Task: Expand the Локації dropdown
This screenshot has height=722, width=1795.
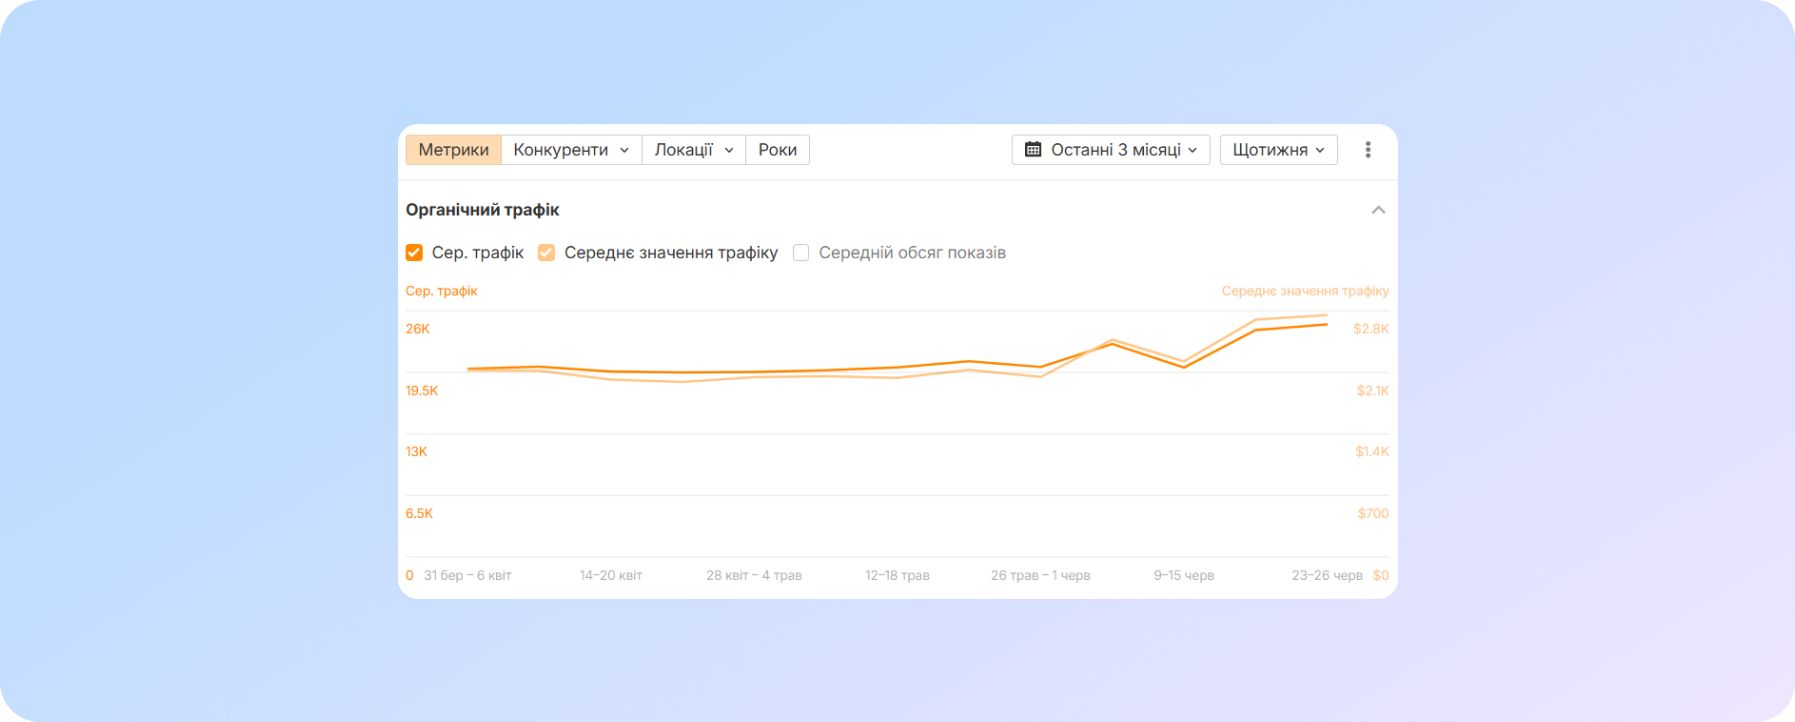Action: coord(693,150)
